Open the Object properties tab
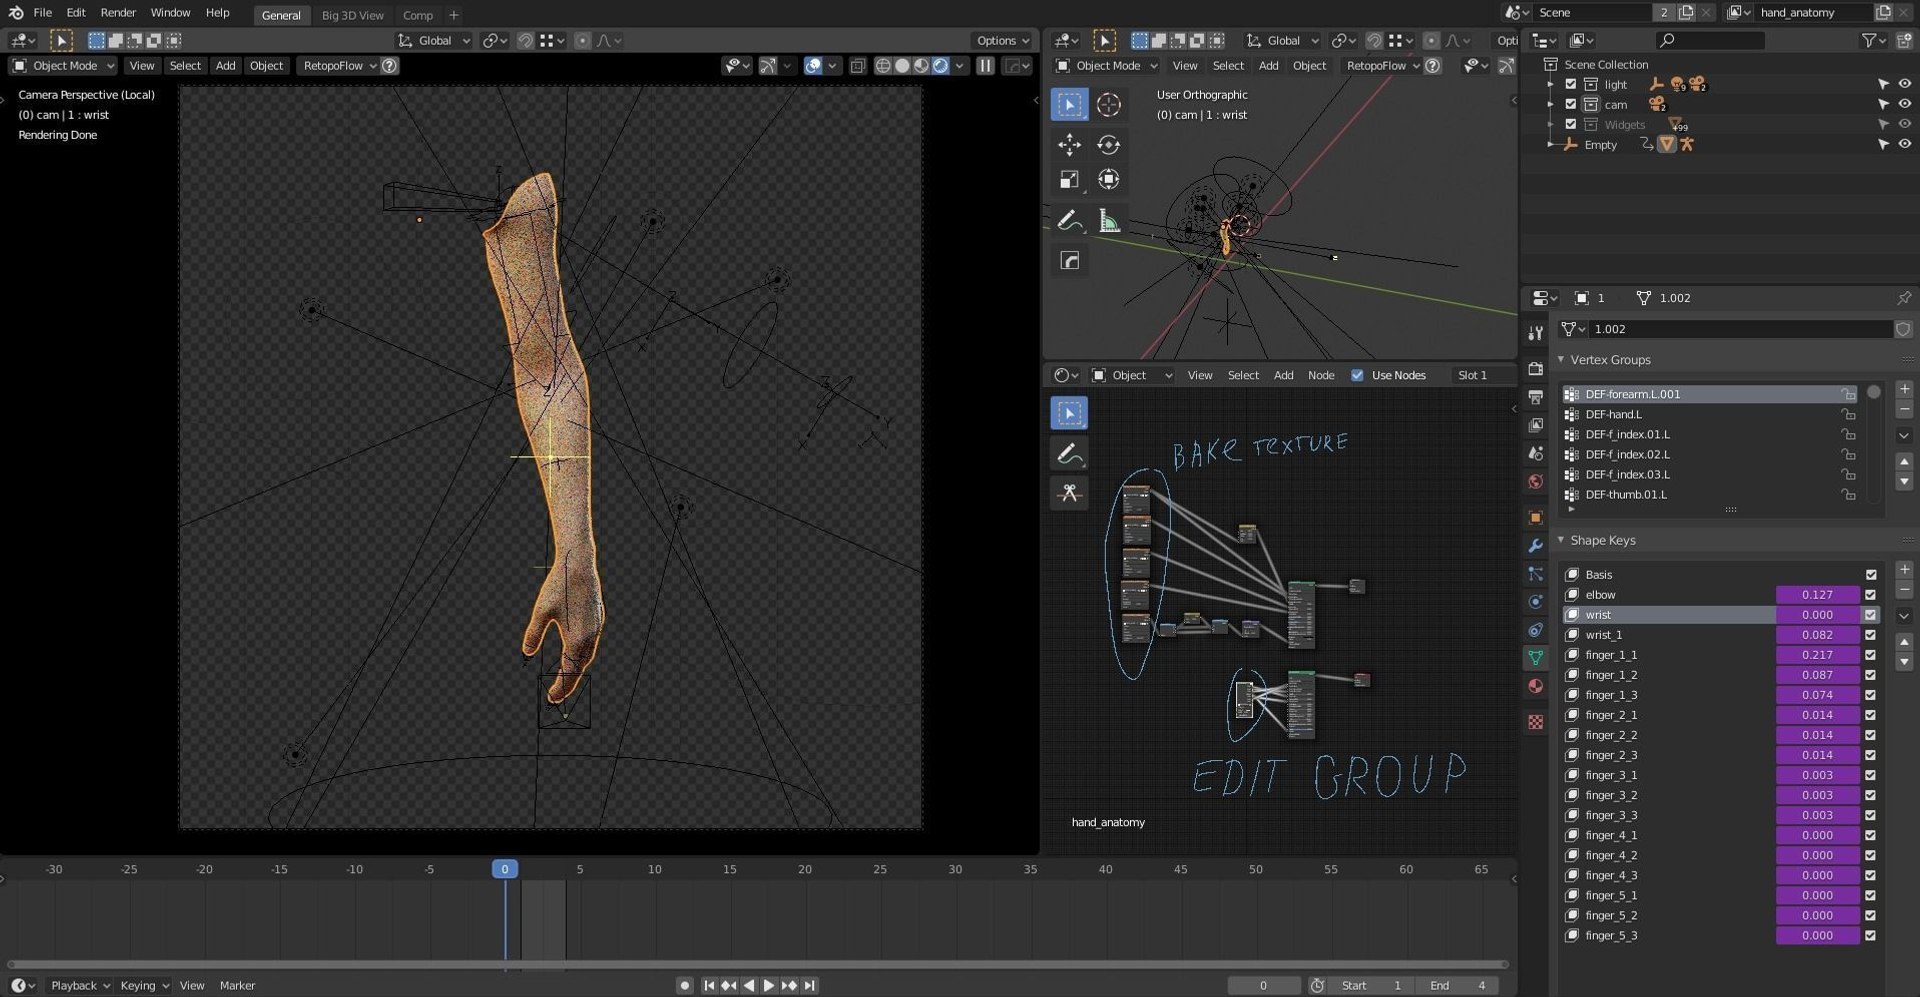1920x997 pixels. click(x=1535, y=517)
